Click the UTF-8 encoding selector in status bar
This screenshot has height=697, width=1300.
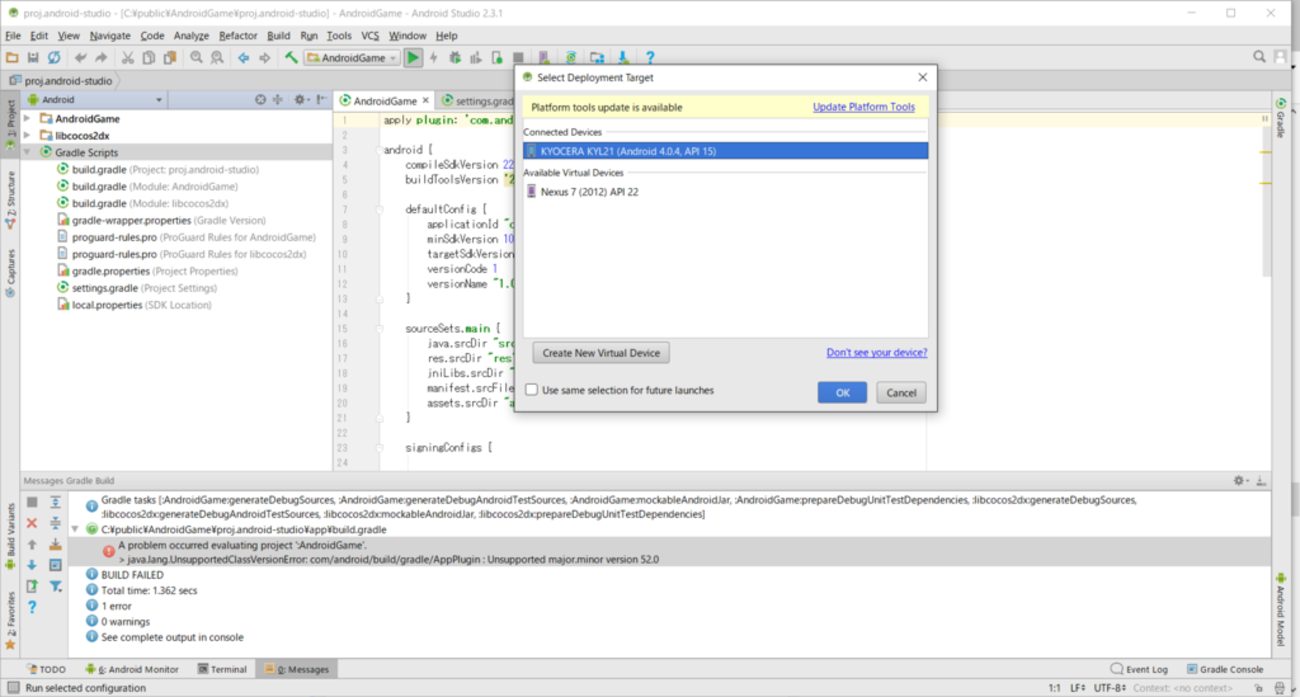pyautogui.click(x=1109, y=688)
